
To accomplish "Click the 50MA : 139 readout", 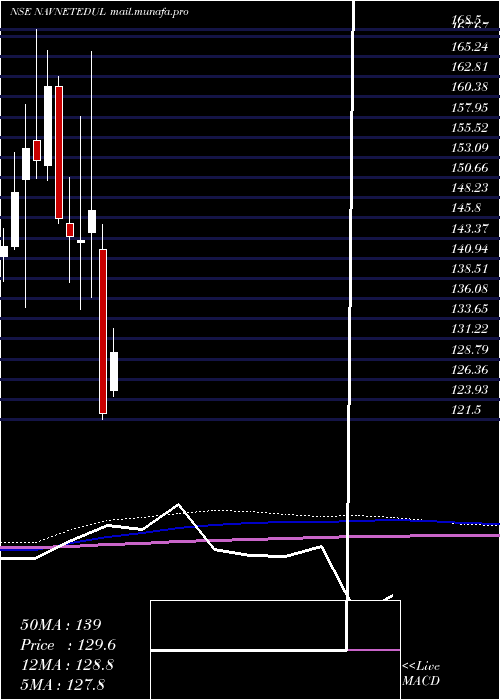I will 61,625.
